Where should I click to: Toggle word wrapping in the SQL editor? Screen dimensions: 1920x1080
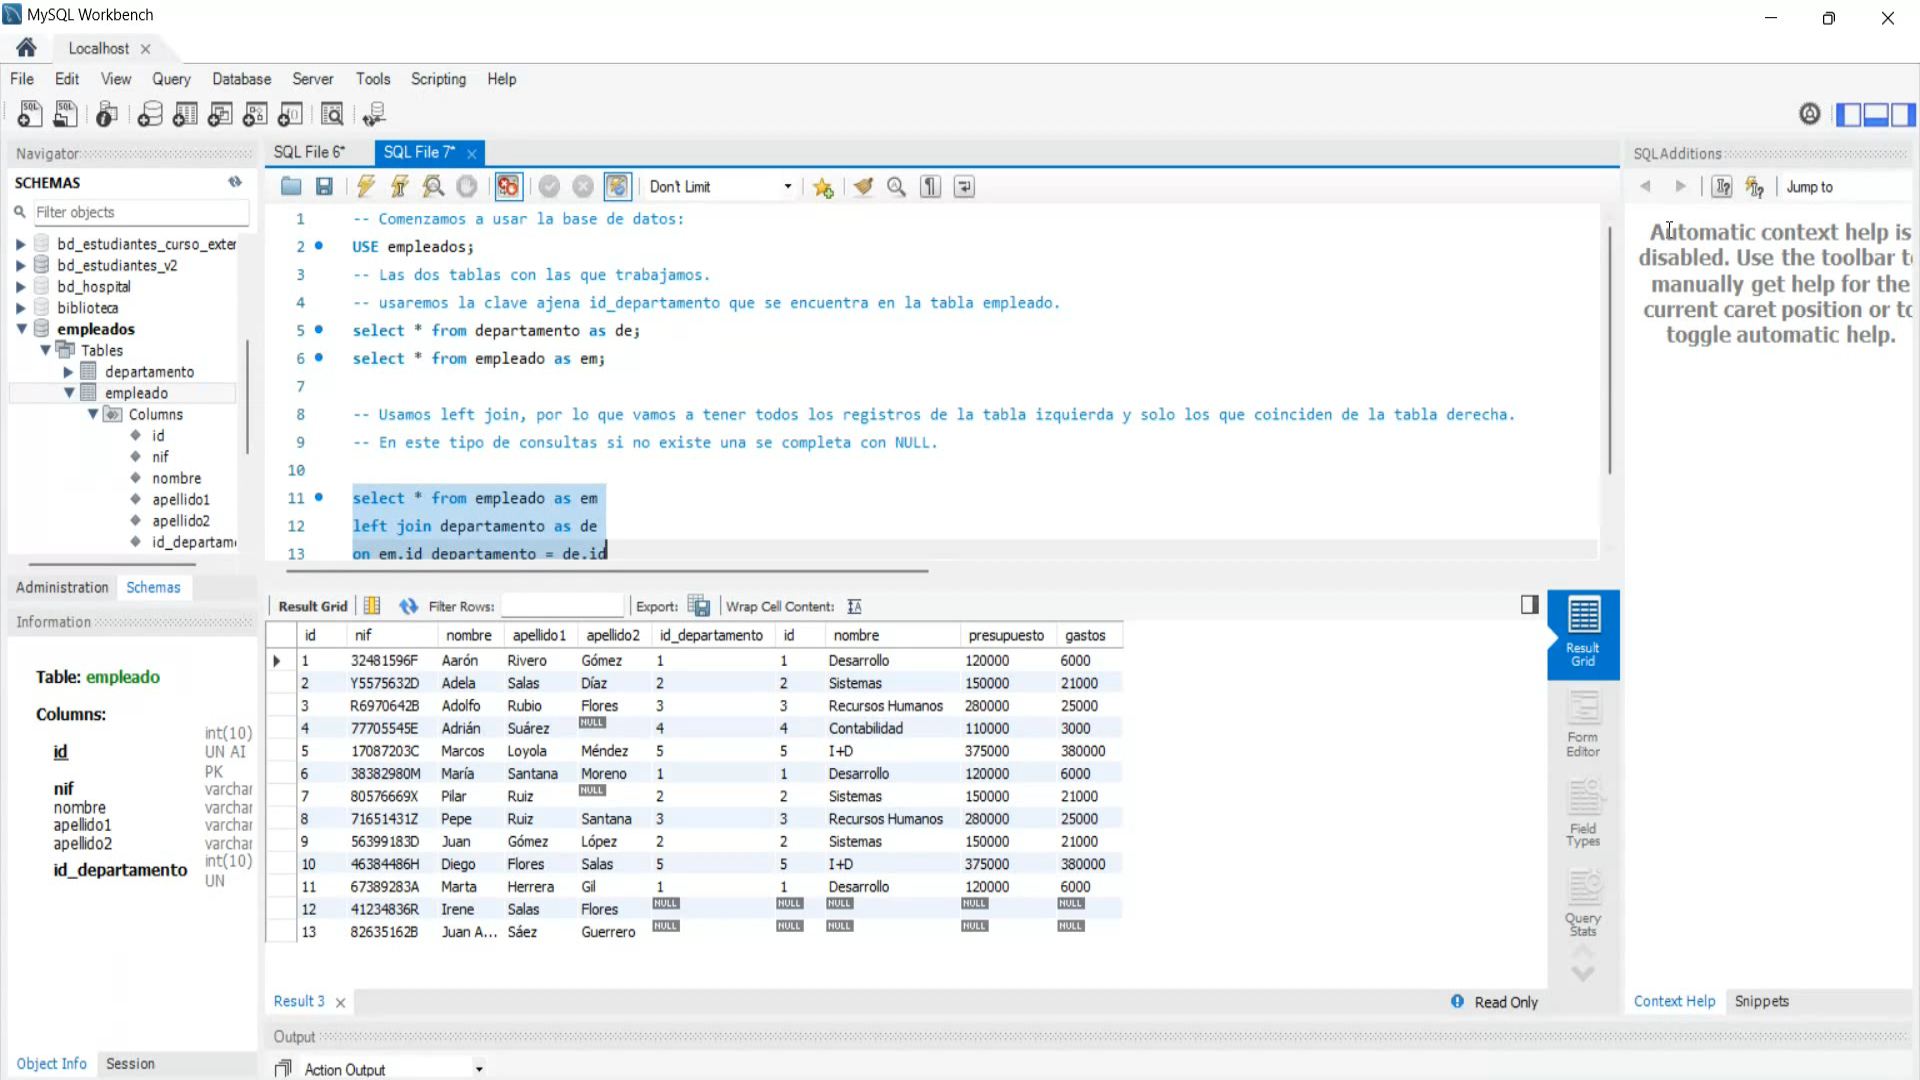coord(964,186)
